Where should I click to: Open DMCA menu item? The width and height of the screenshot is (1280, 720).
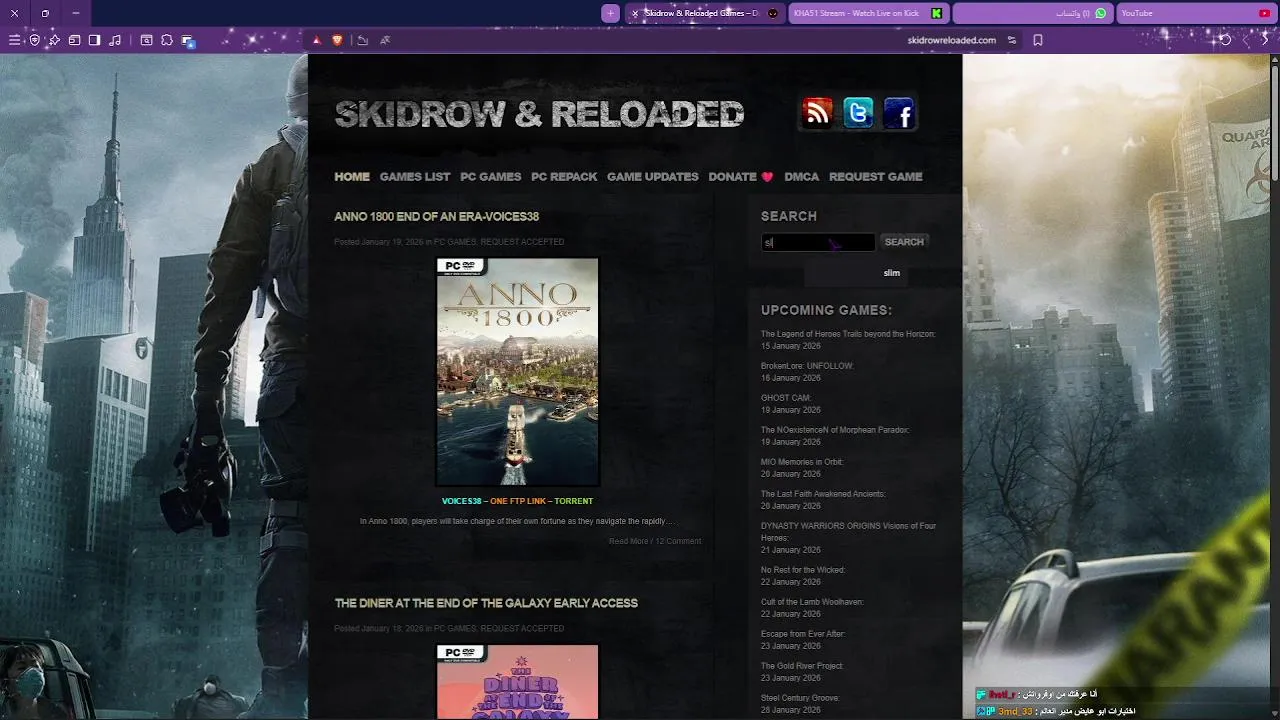(x=802, y=176)
